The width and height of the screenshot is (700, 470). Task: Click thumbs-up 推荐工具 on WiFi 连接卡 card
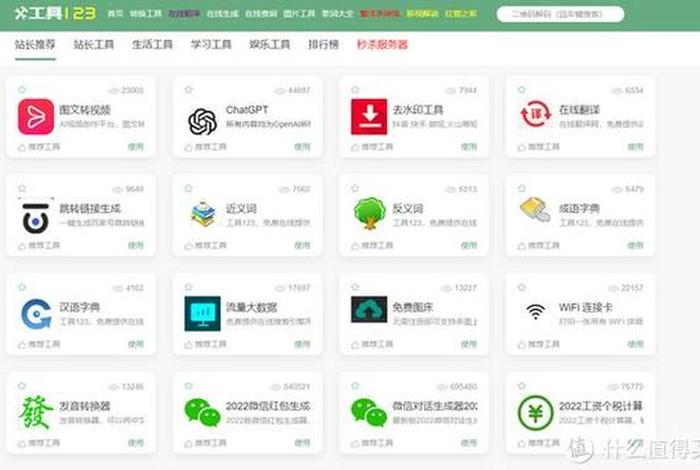pos(538,344)
